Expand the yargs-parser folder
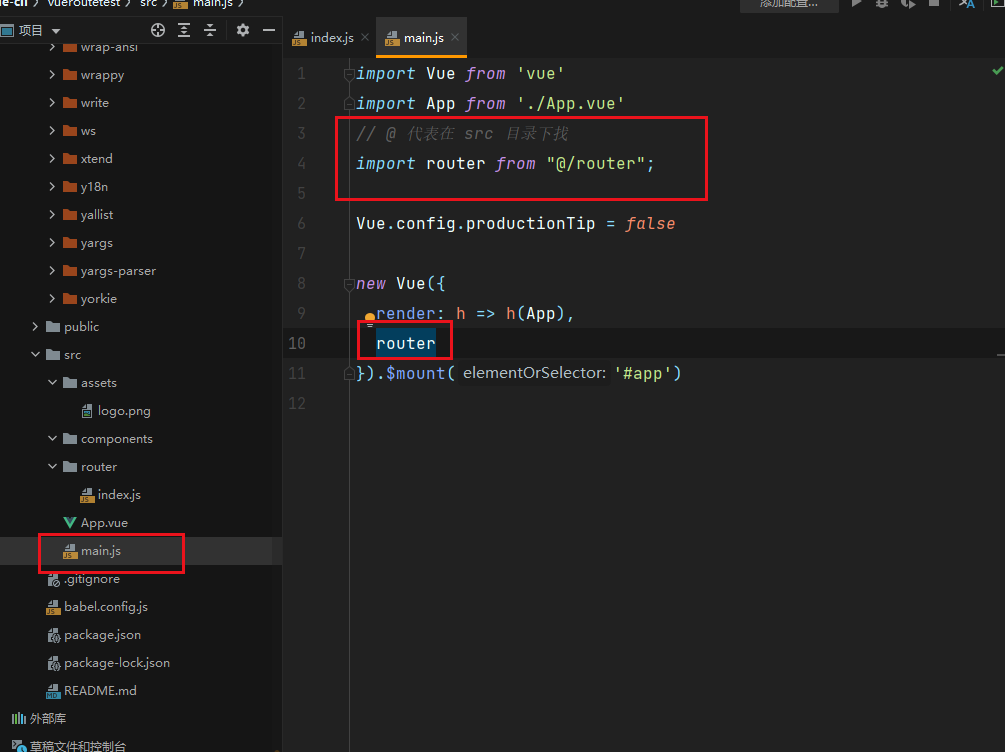 [x=53, y=271]
